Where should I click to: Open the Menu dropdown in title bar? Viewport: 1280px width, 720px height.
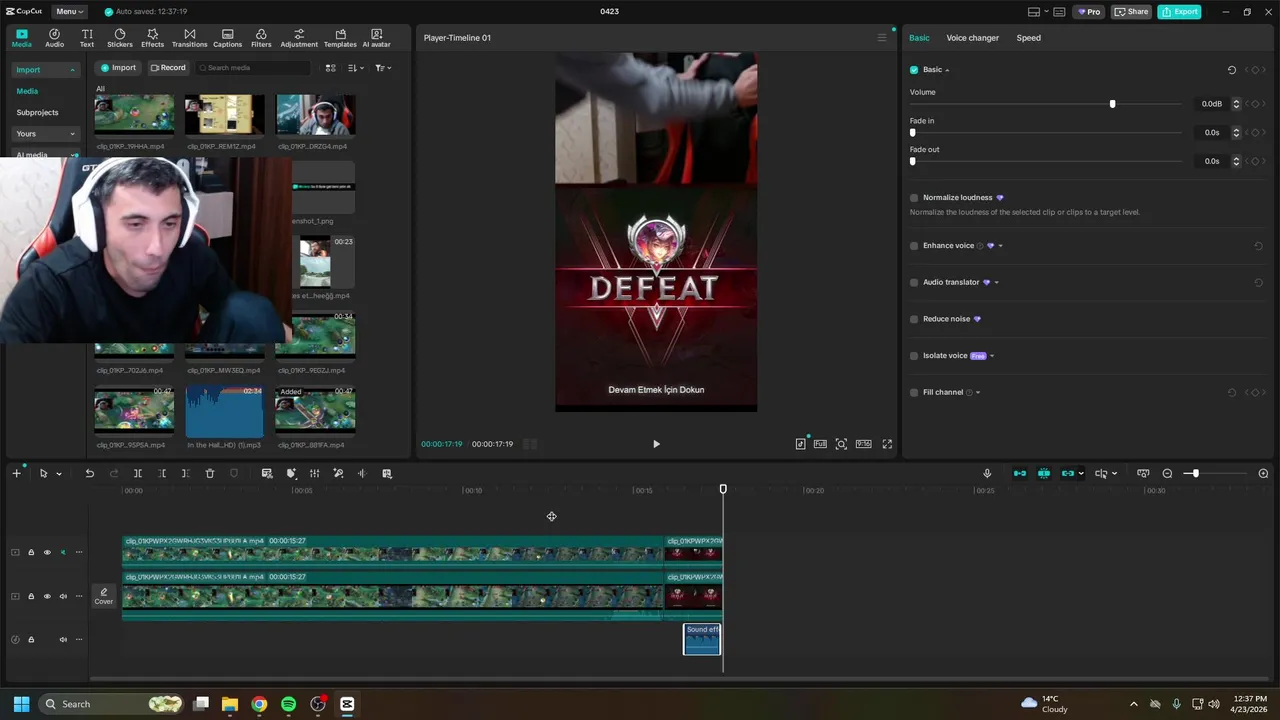(69, 12)
